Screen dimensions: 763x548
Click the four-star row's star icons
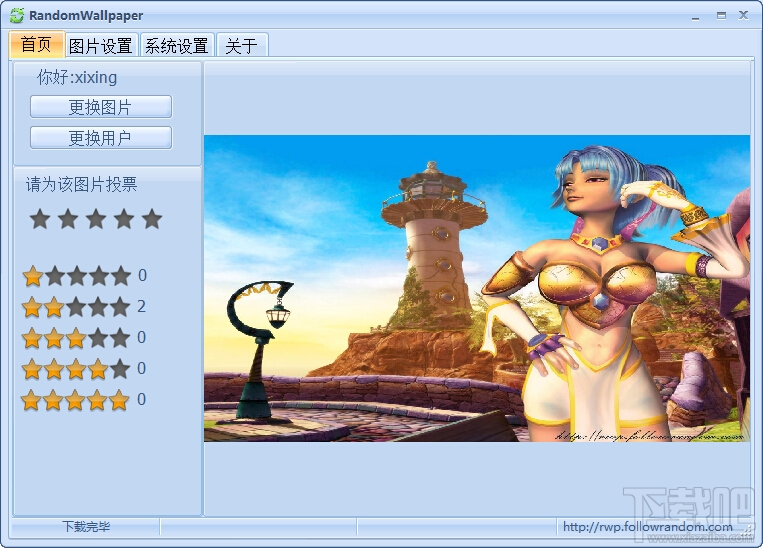click(76, 369)
